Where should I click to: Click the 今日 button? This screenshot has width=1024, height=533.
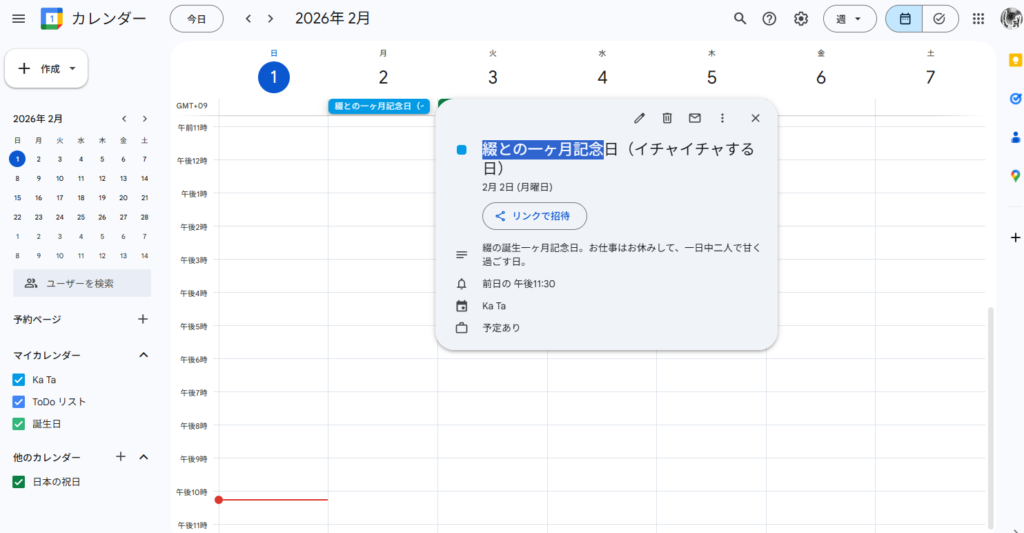click(x=196, y=19)
